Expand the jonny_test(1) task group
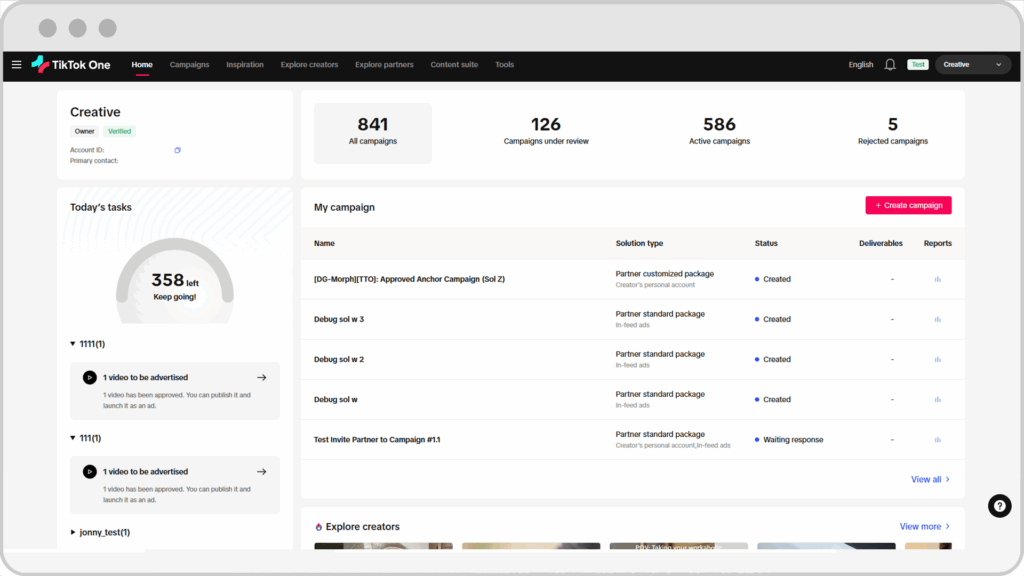Image resolution: width=1024 pixels, height=576 pixels. coord(73,532)
